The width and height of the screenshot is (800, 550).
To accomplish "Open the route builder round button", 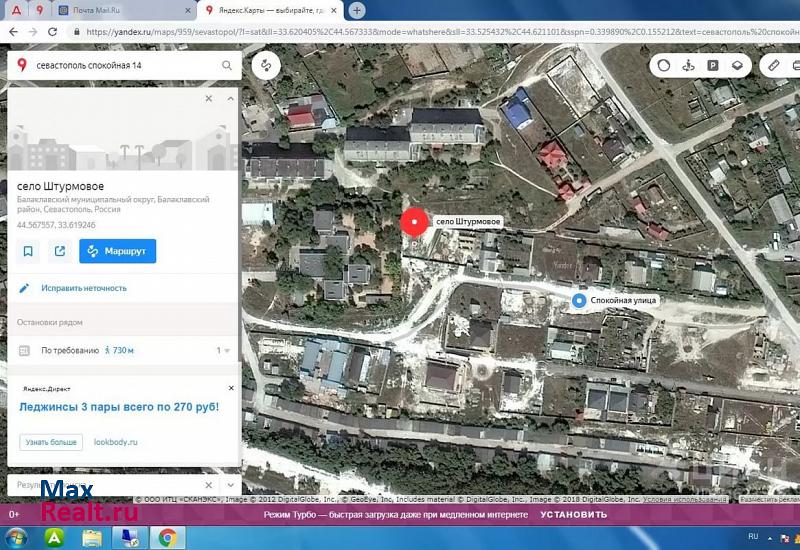I will (267, 66).
